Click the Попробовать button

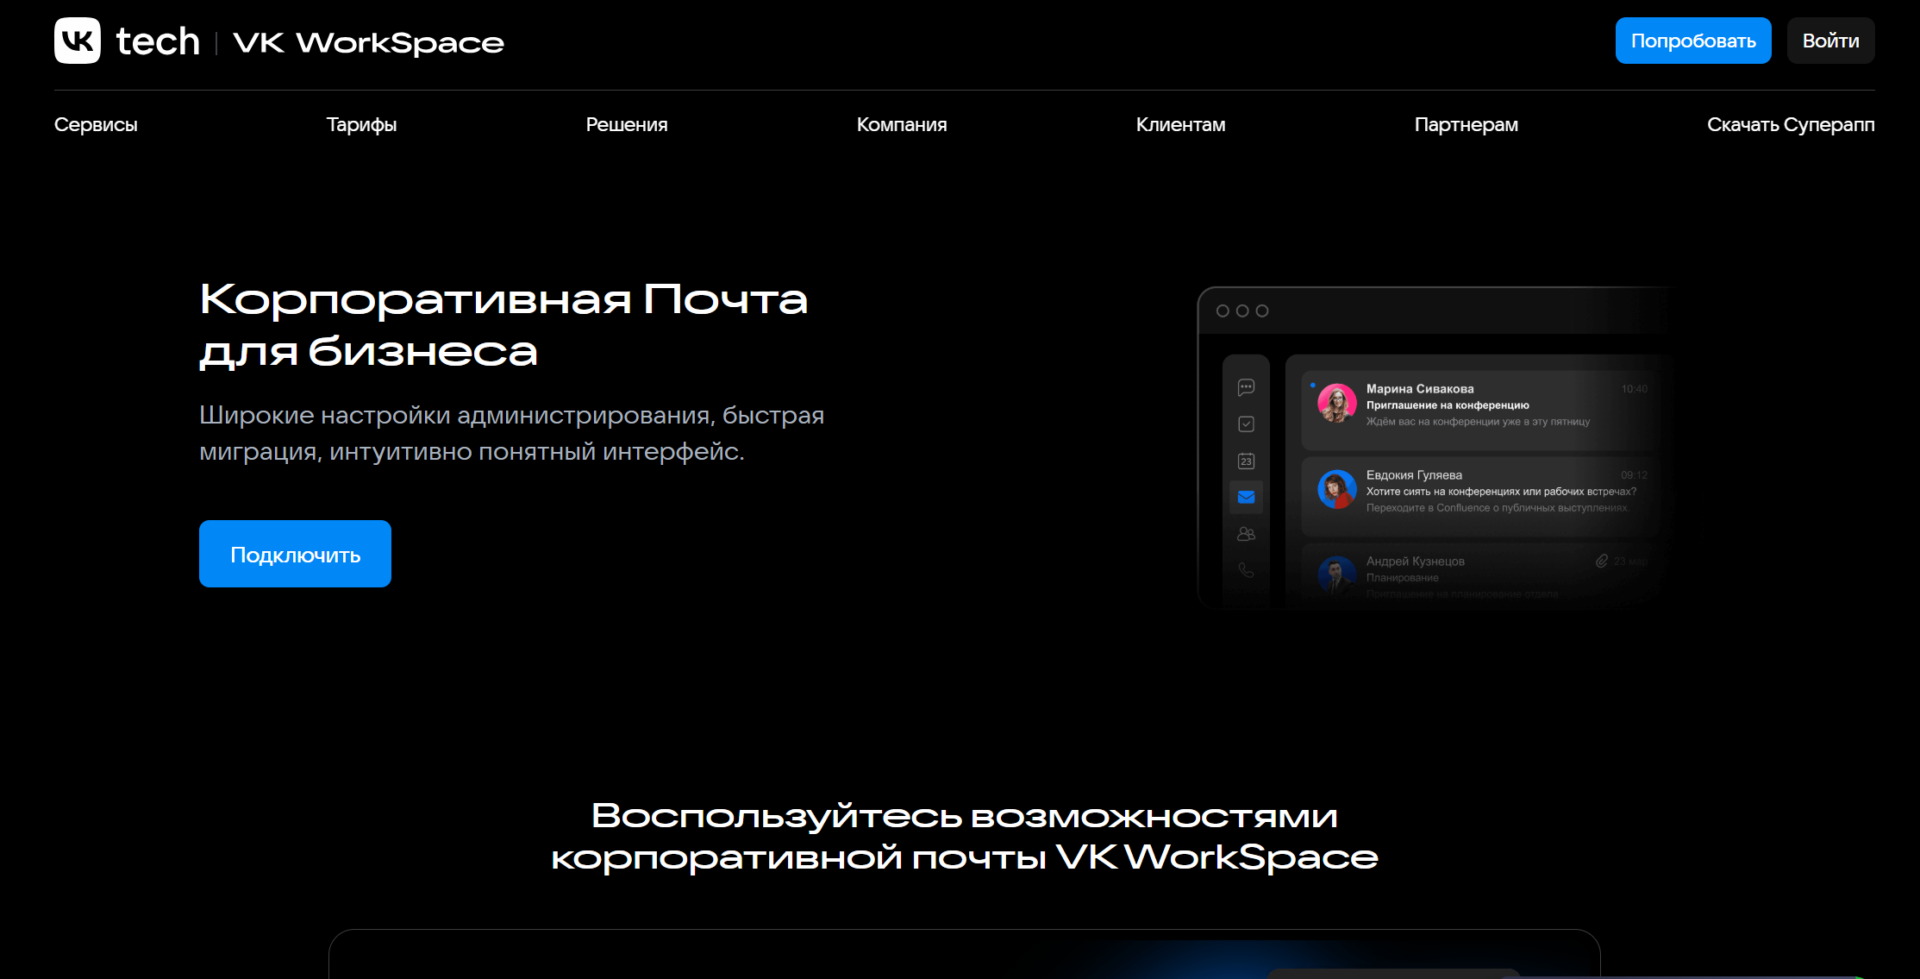(1693, 41)
